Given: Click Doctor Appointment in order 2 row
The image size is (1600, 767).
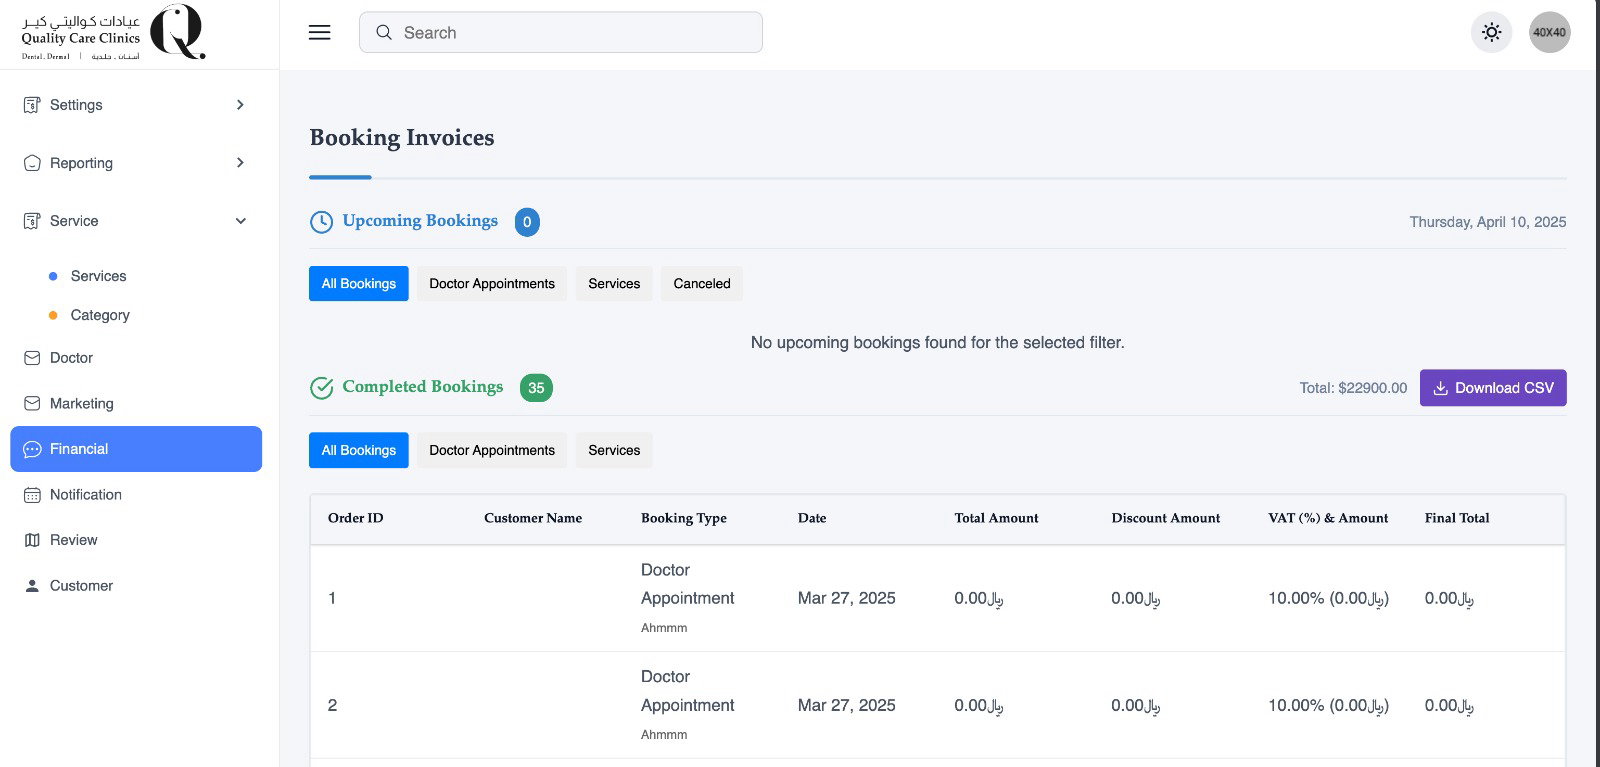Looking at the screenshot, I should tap(687, 691).
